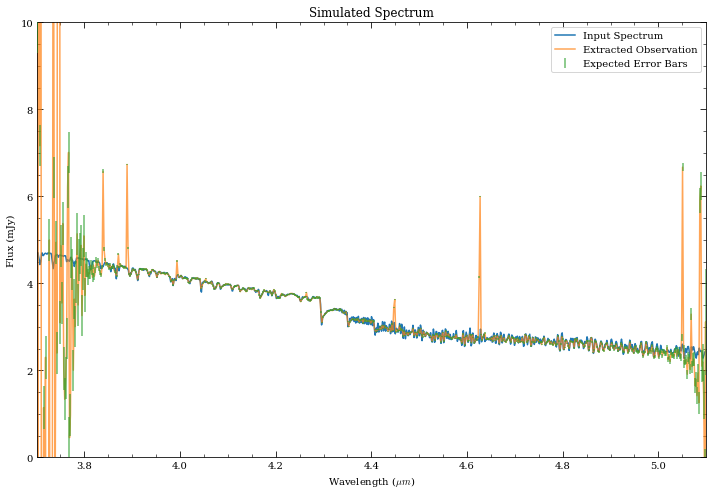Screen dimensions: 713x495
Task: Click x-axis tick label 4.2
Action: pos(276,466)
